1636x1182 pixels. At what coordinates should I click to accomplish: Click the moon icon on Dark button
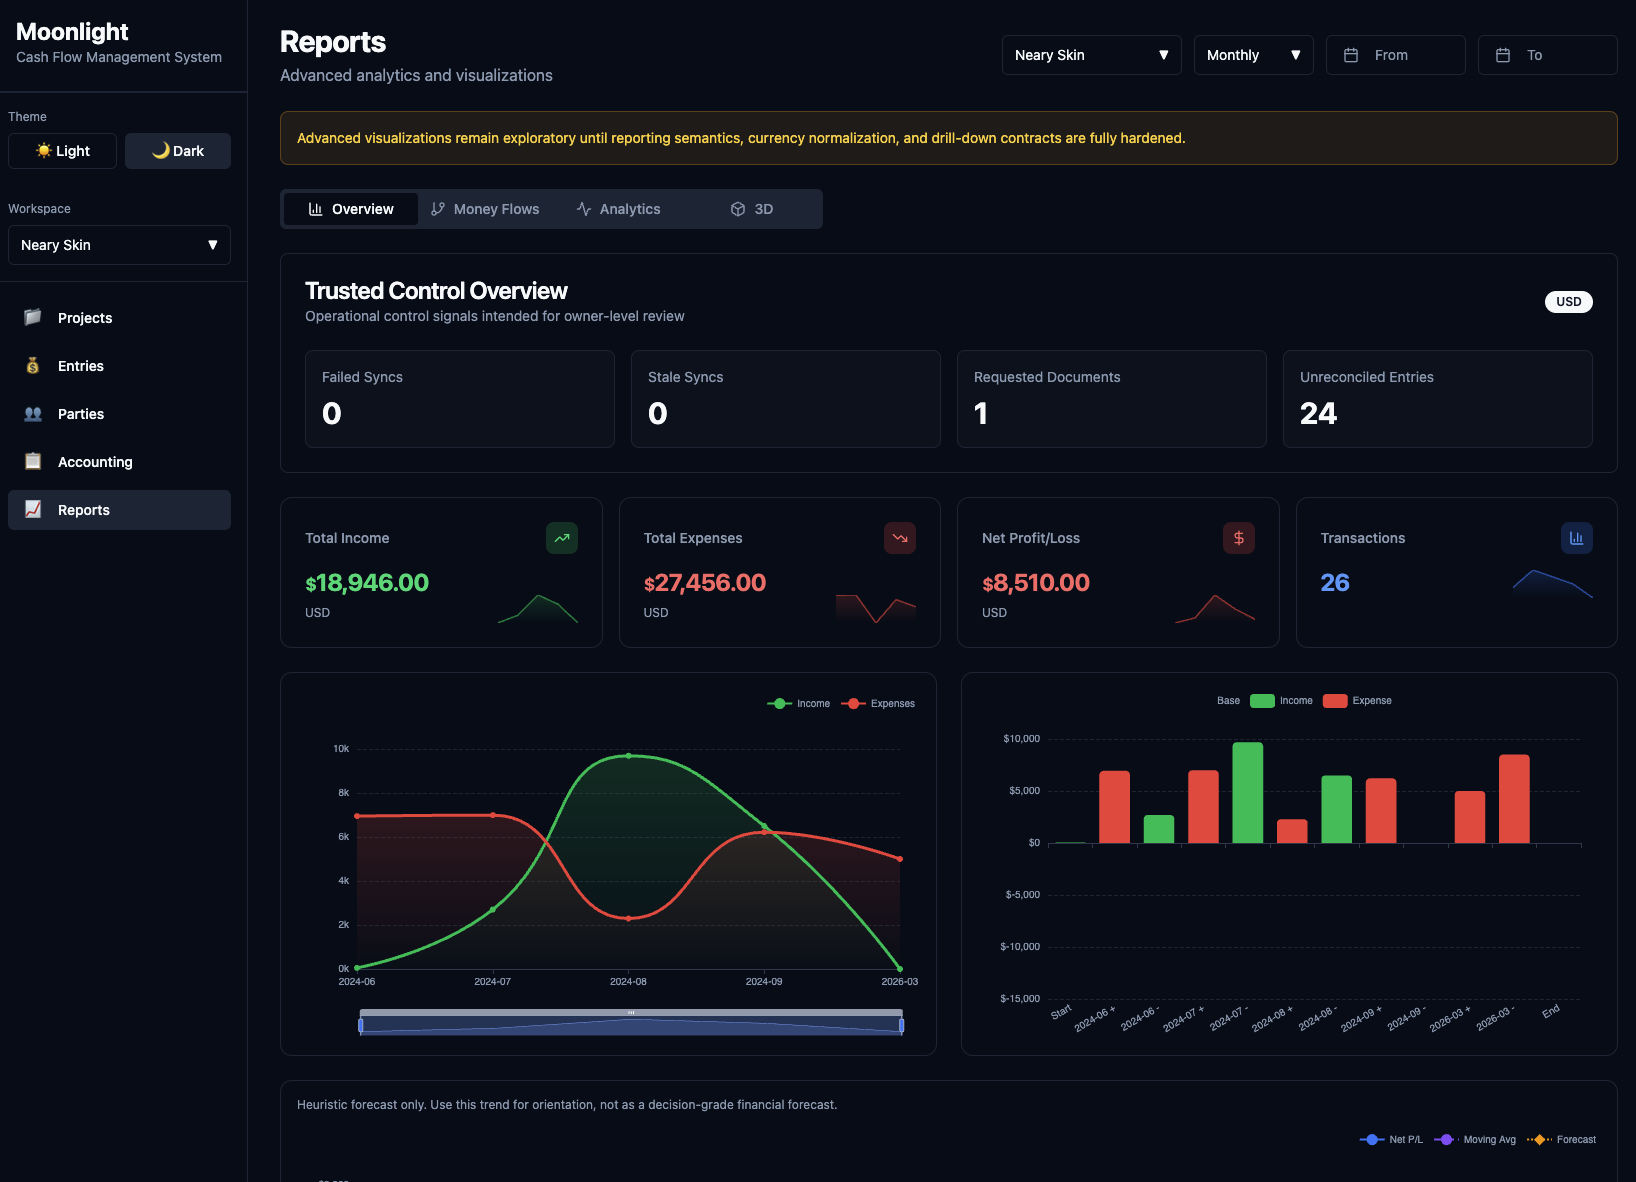coord(161,150)
